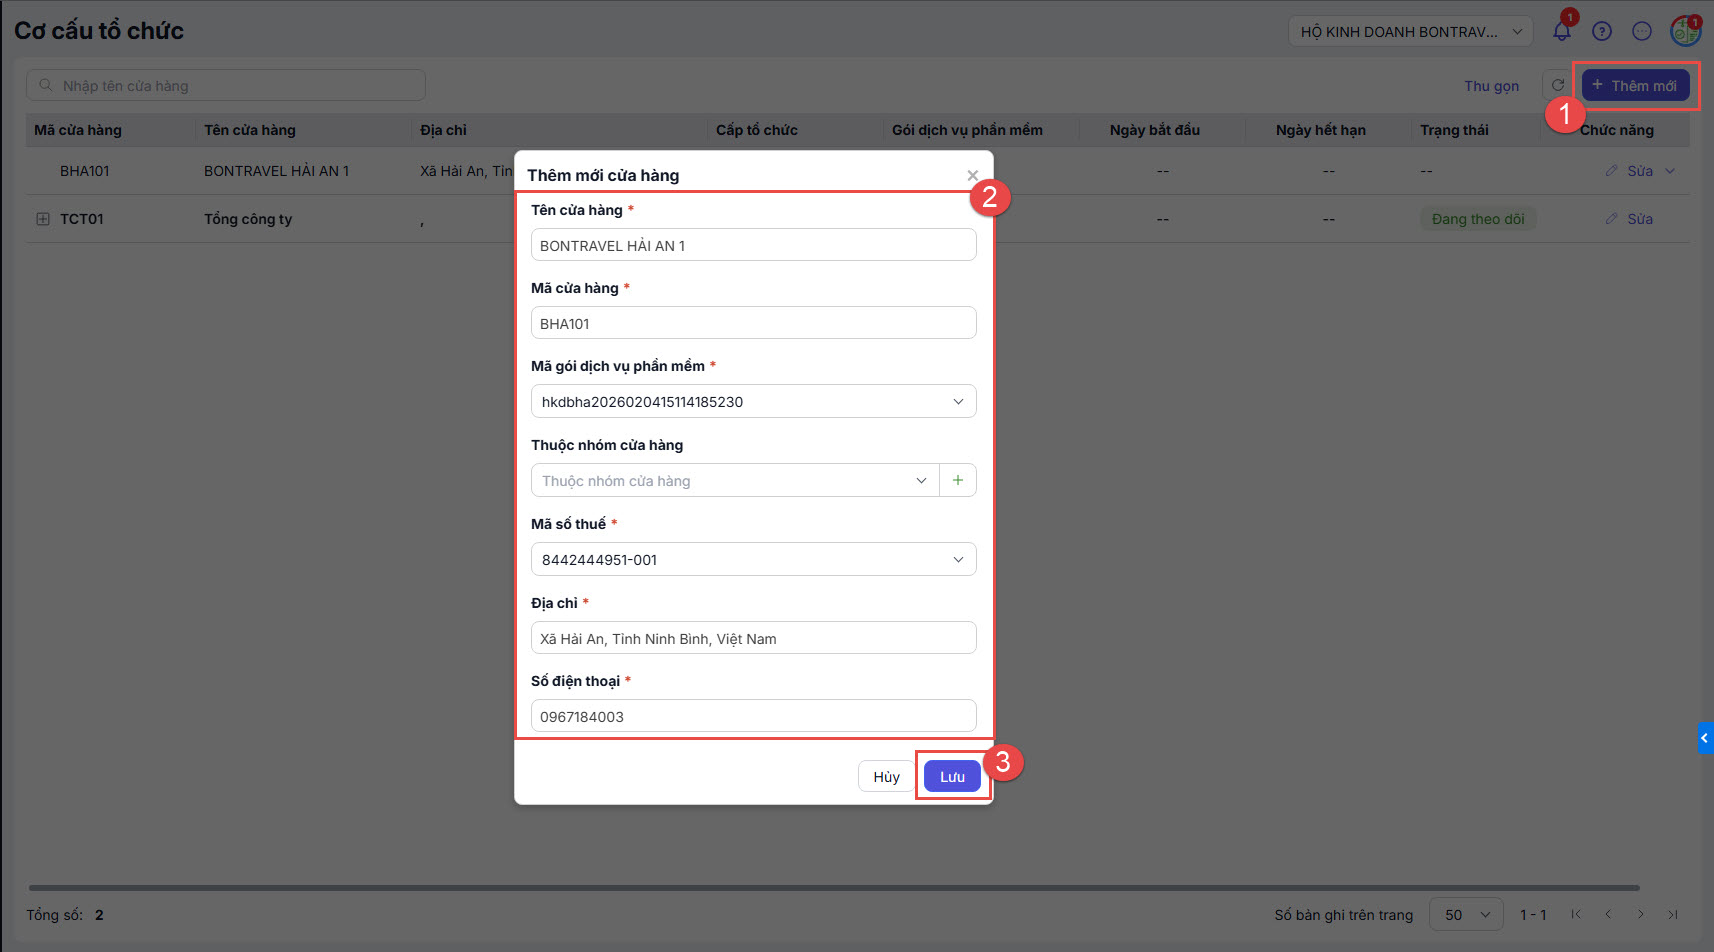Open the user avatar profile icon
This screenshot has height=952, width=1714.
(x=1685, y=31)
